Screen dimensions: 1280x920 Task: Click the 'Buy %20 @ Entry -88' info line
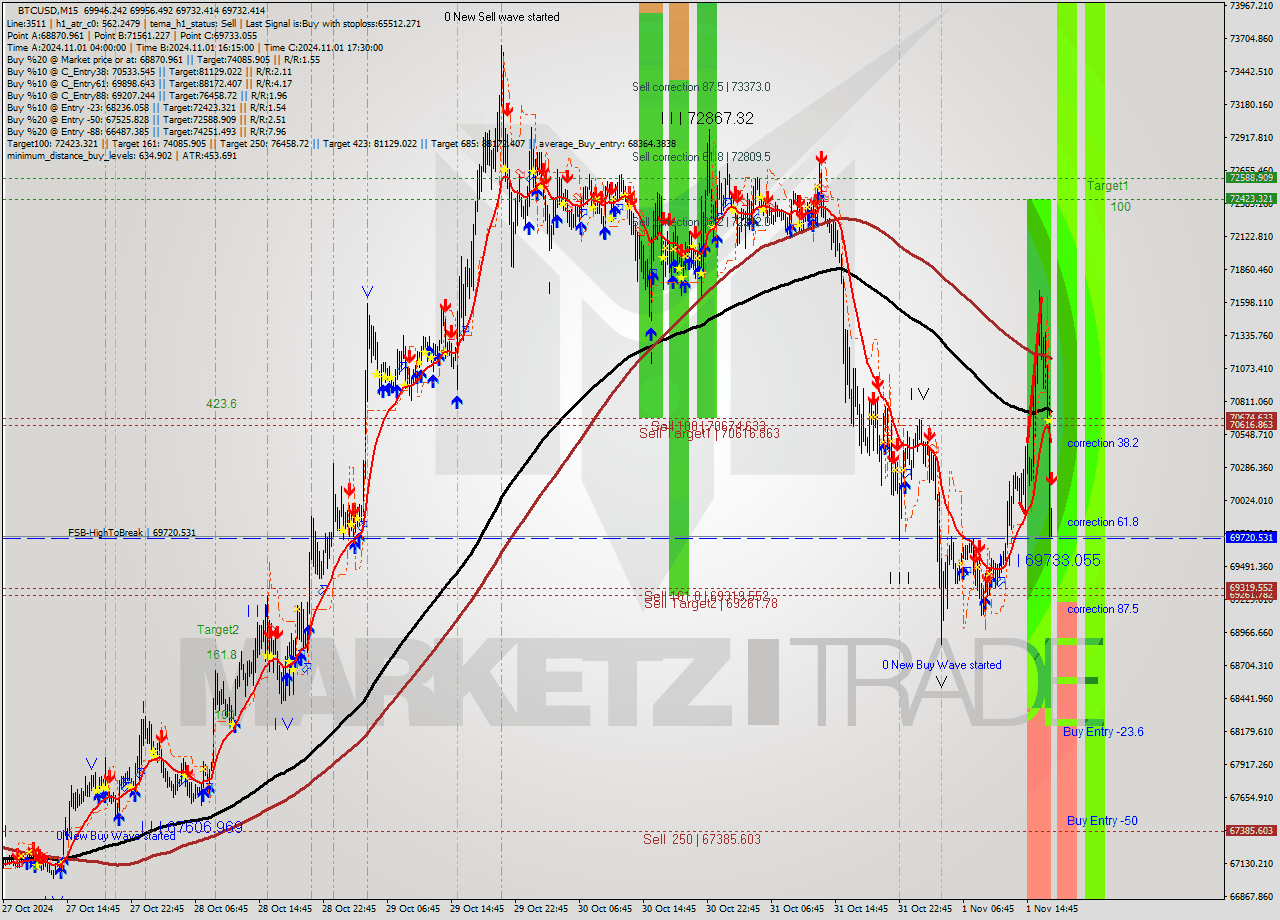point(146,131)
